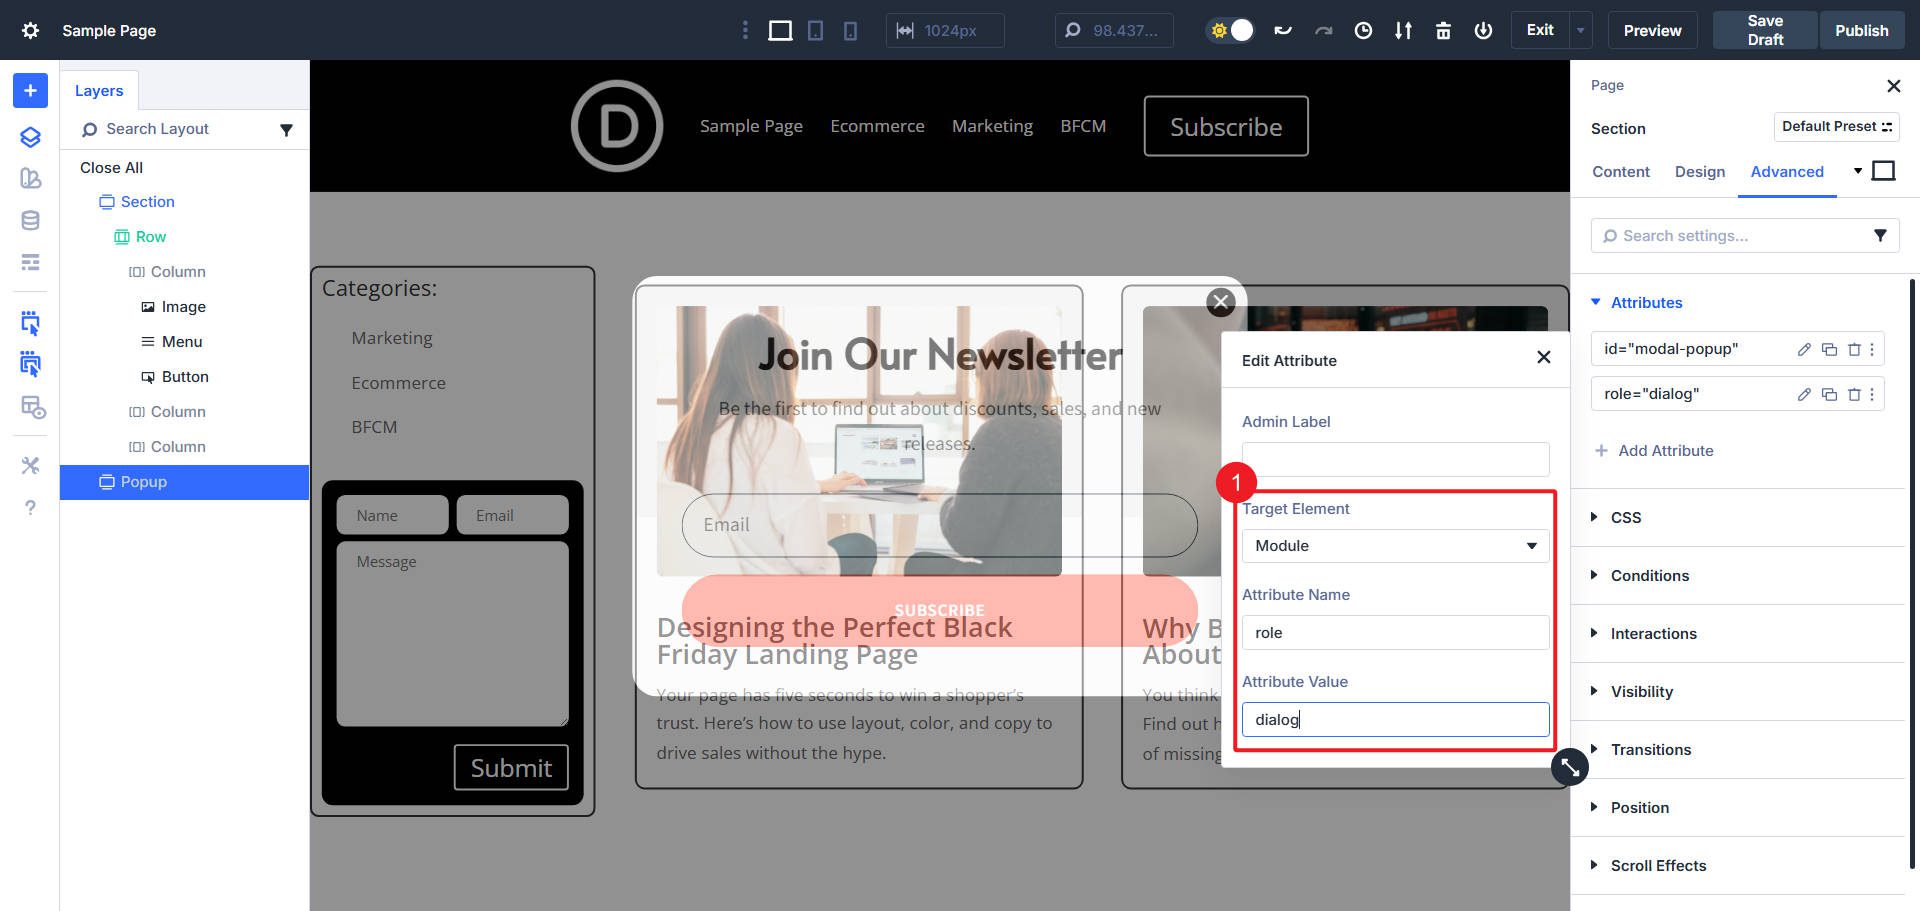Click the Publish button

1861,30
